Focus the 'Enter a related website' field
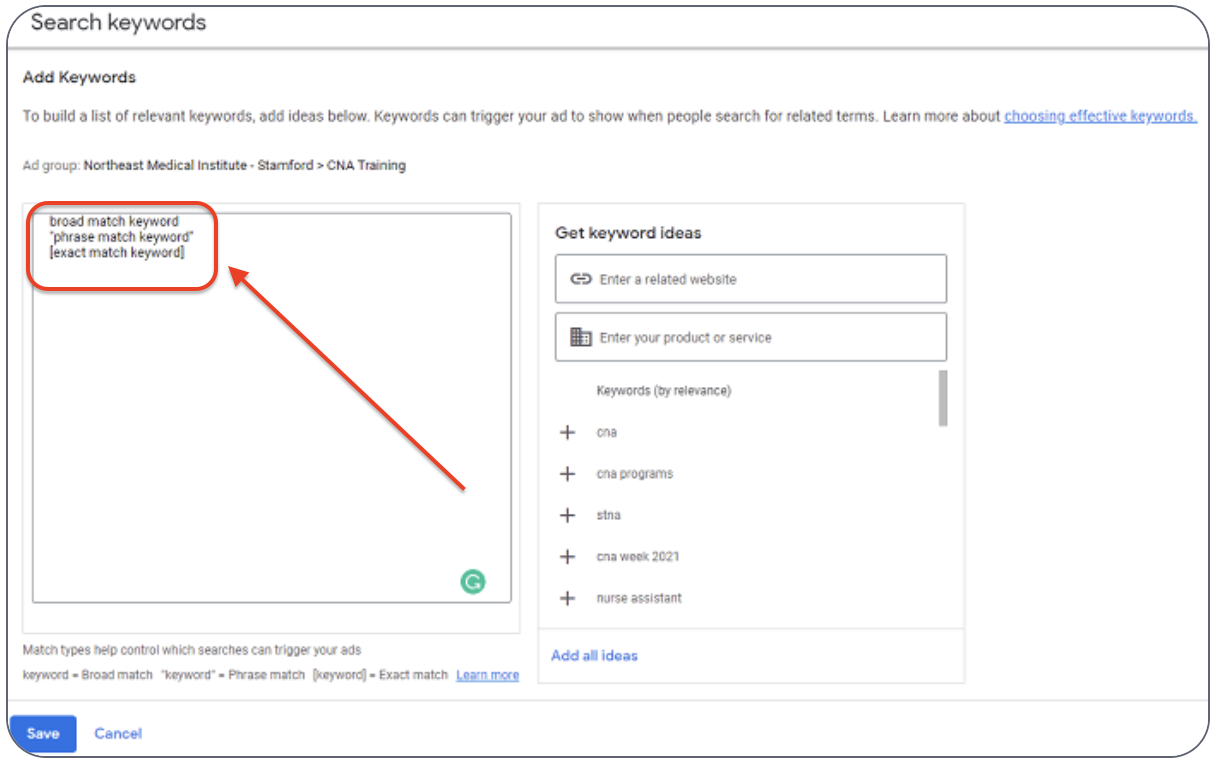1218x769 pixels. click(x=751, y=279)
